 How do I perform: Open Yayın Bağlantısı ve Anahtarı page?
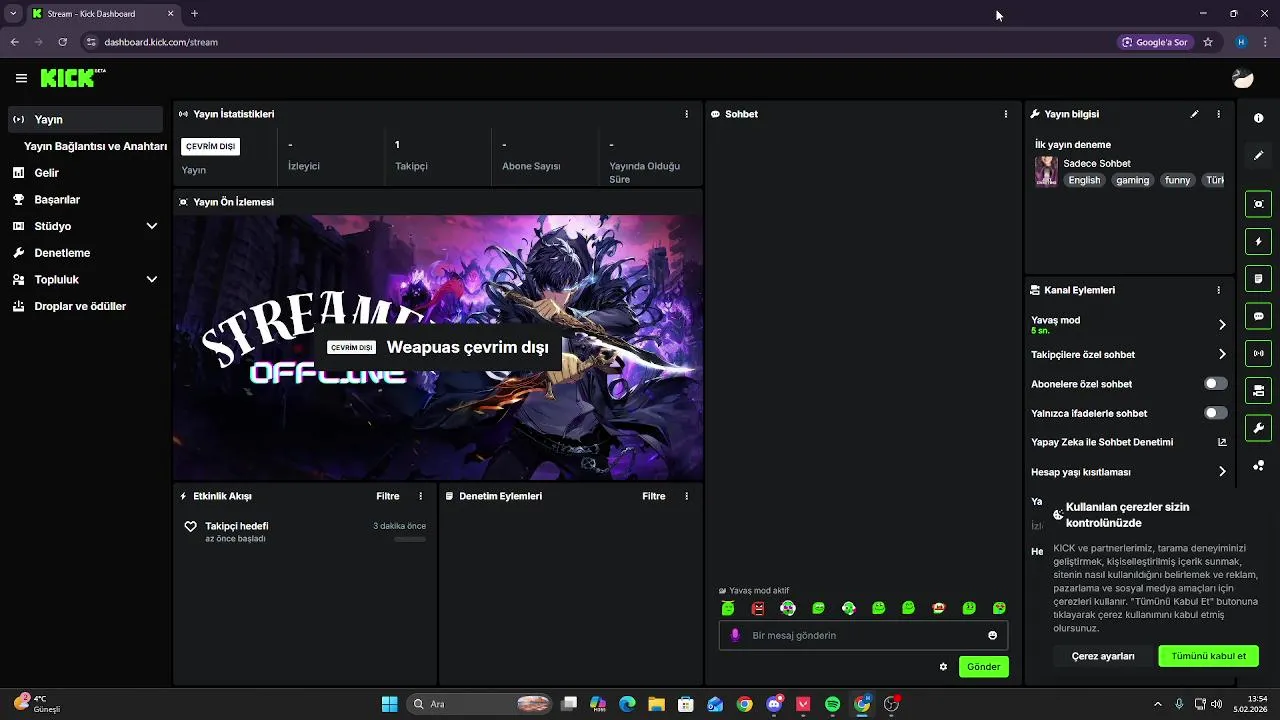pos(95,146)
